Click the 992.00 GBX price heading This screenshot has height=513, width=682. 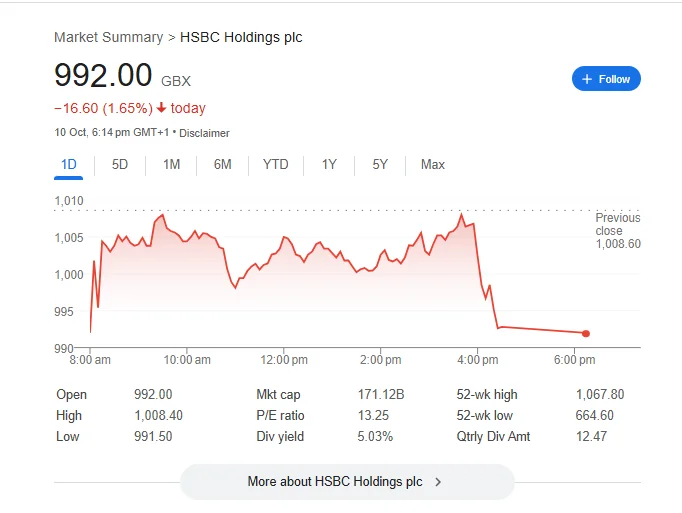(103, 76)
